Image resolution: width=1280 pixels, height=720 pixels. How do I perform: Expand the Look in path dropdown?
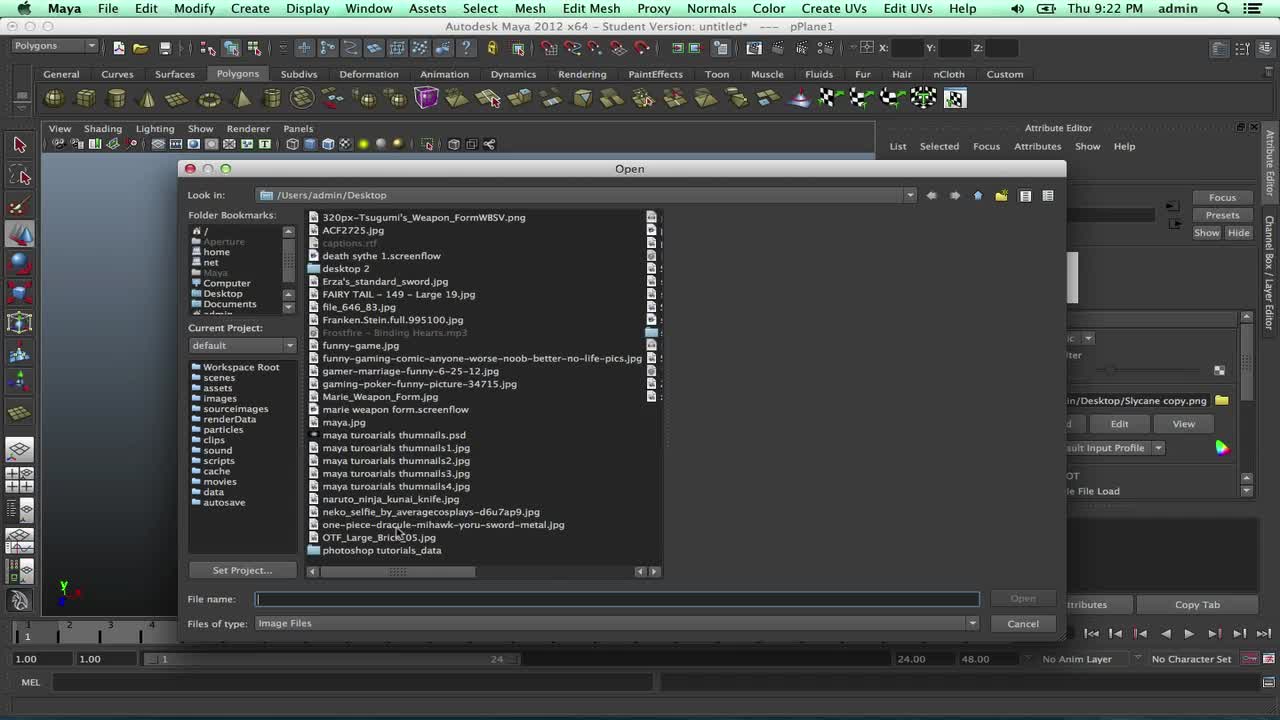[x=909, y=195]
